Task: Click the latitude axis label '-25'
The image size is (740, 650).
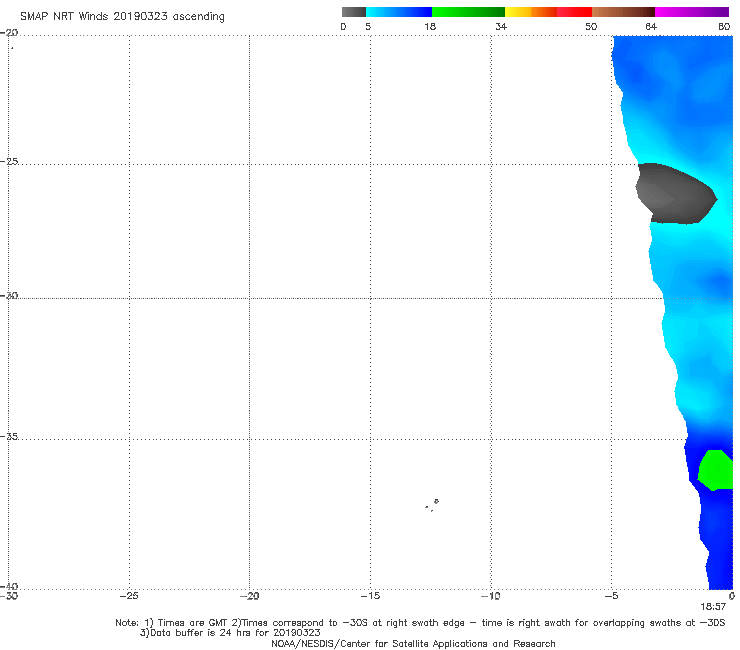Action: coord(10,161)
